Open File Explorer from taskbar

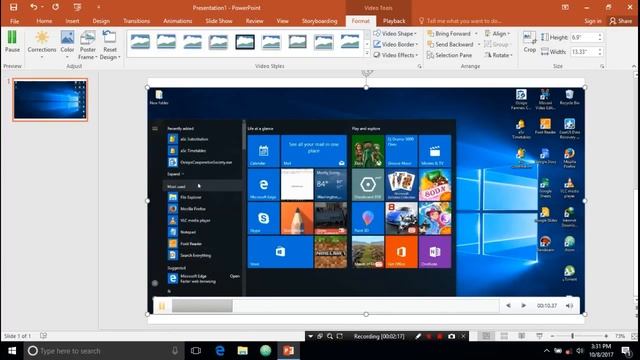point(242,351)
